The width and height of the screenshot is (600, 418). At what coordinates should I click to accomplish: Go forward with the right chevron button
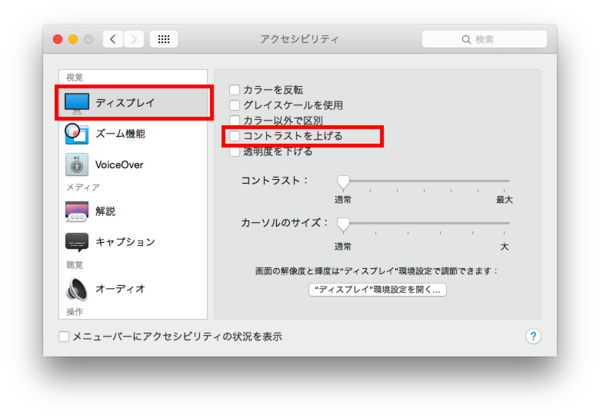134,39
